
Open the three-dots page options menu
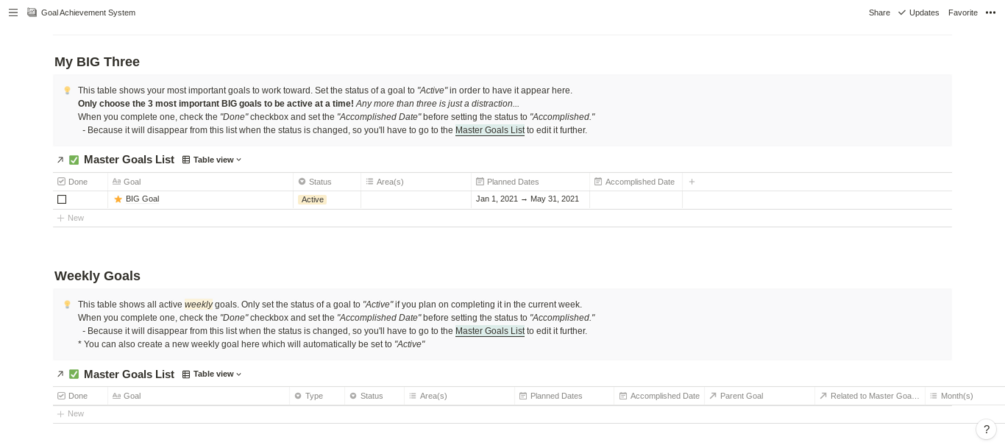point(990,13)
